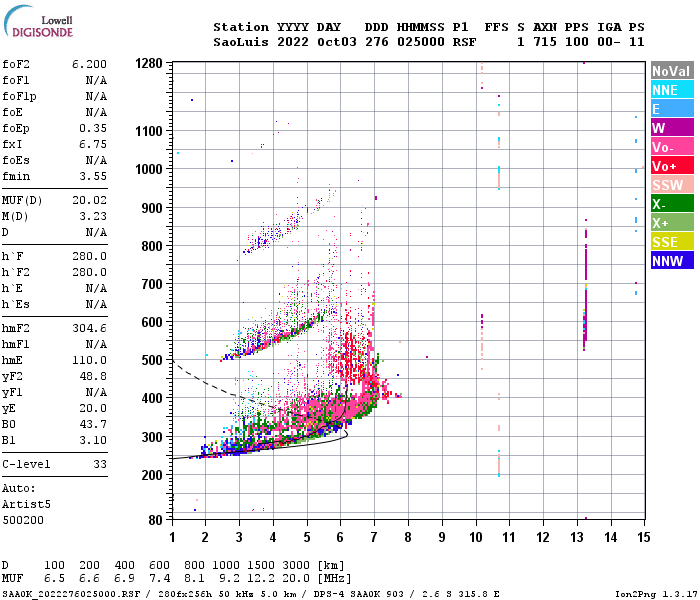Screen dimensions: 700x600
Task: Click the hmE value 110.0
Action: coord(89,361)
